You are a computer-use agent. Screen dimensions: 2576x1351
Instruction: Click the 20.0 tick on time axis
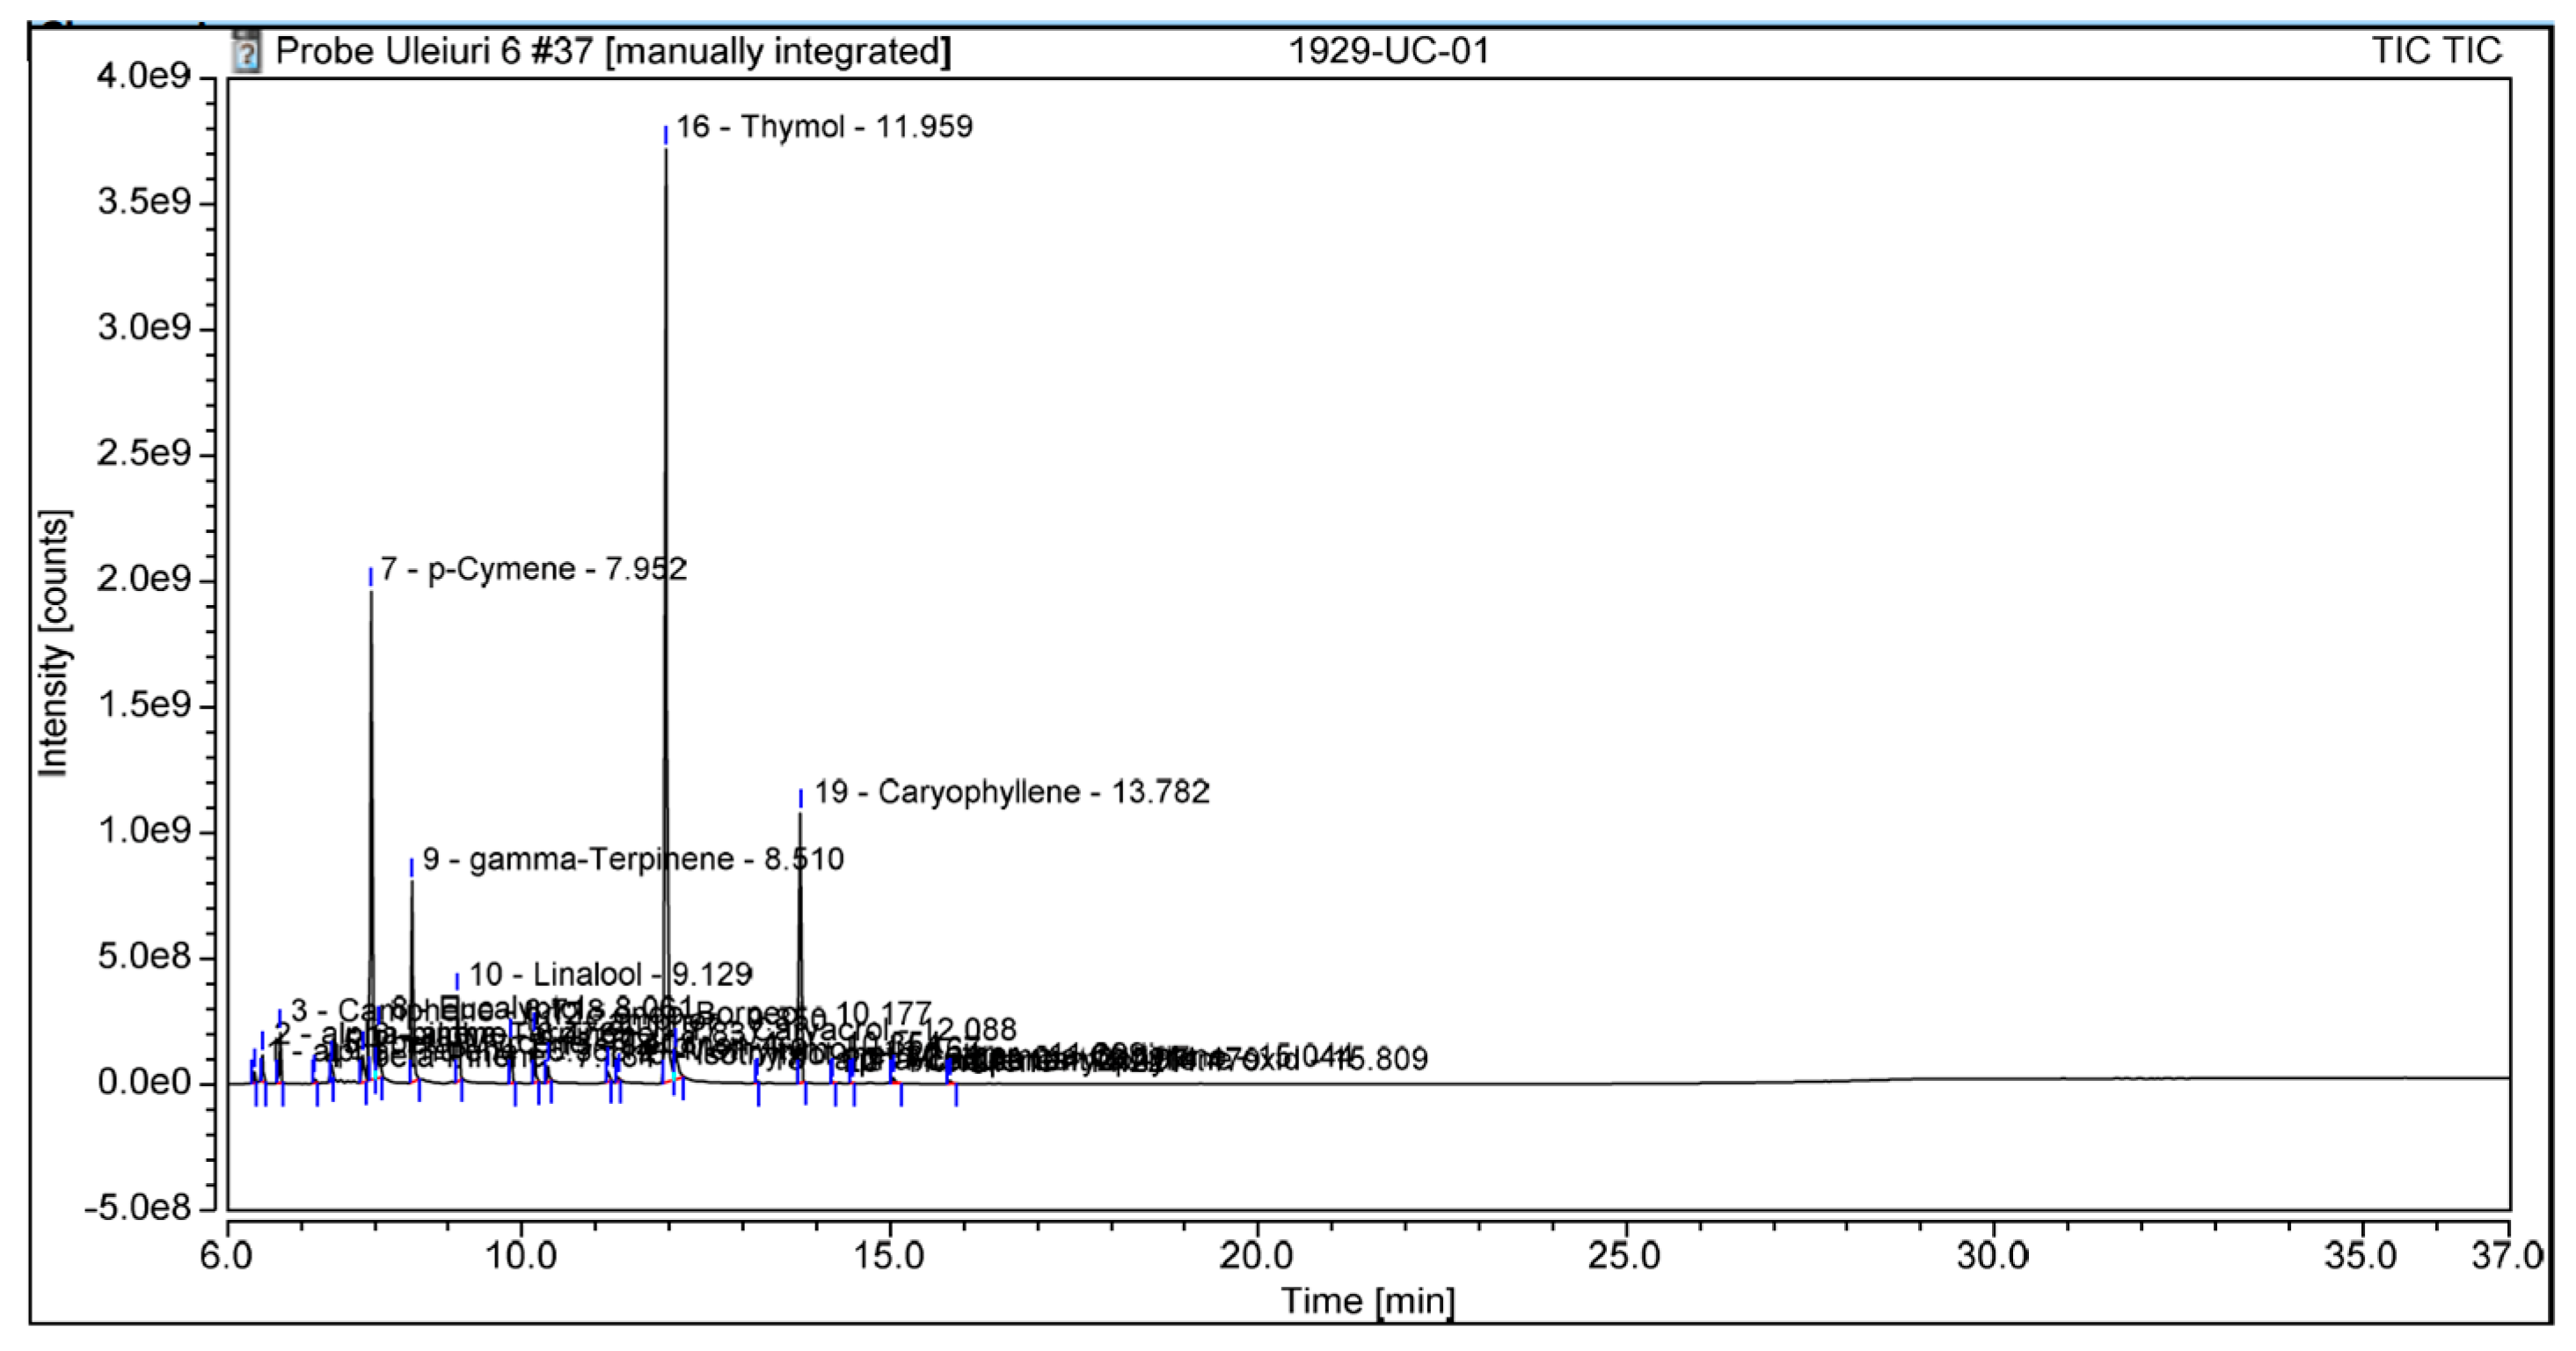(1256, 1255)
